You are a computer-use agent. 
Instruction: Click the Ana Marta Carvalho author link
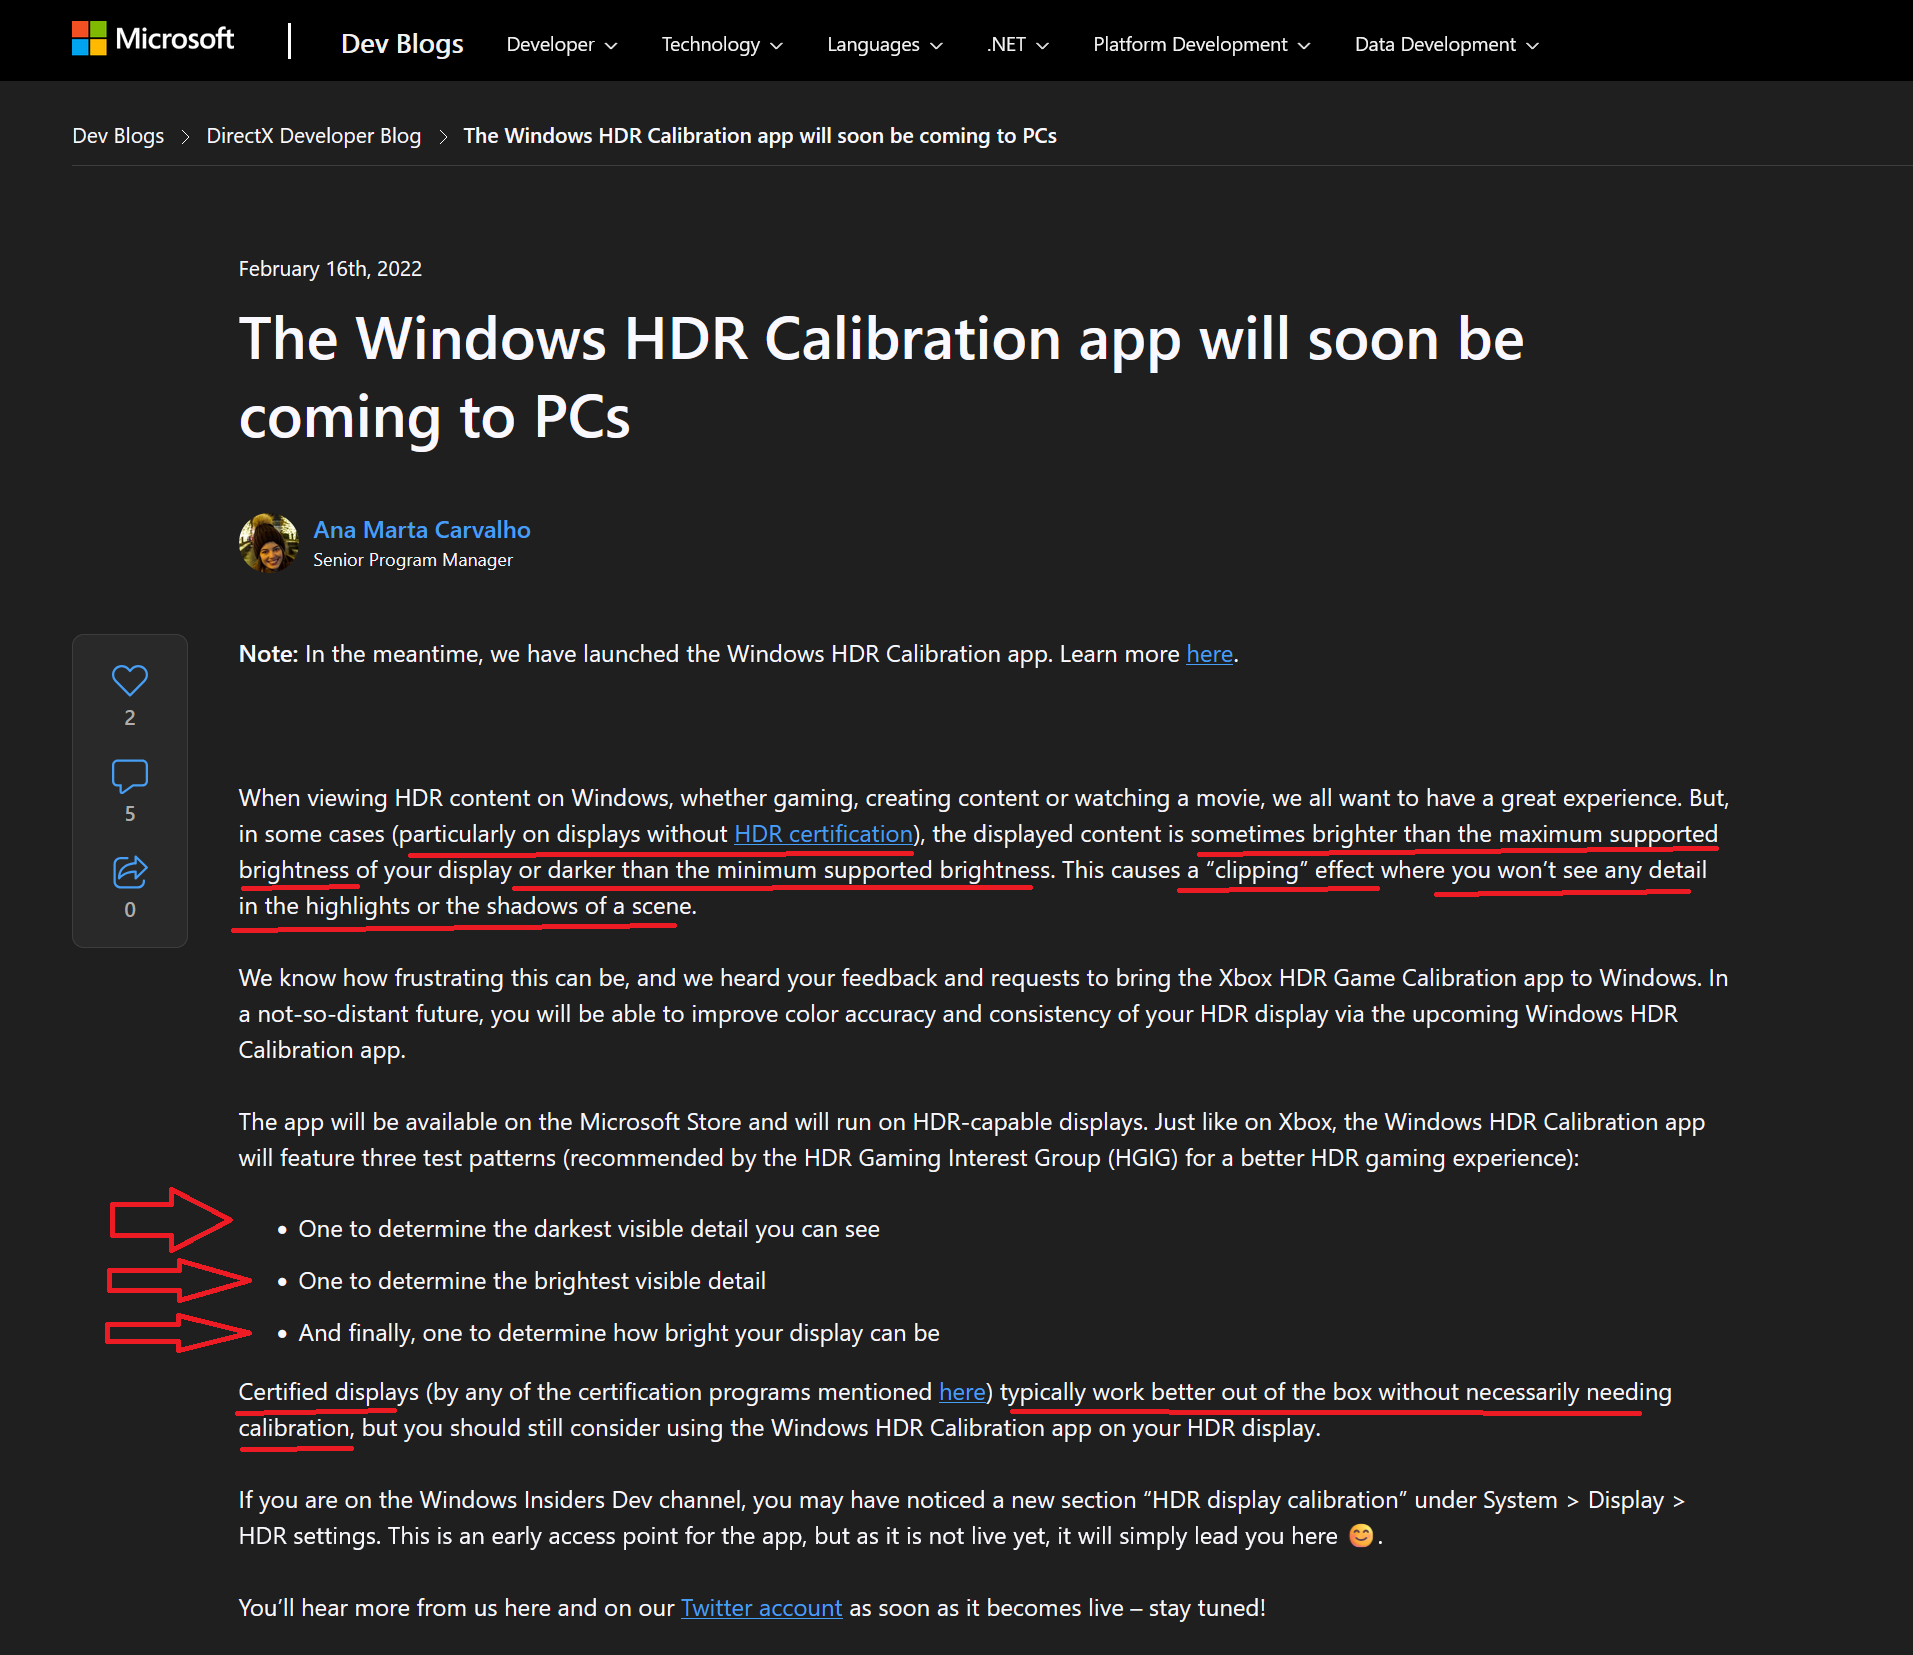click(421, 529)
